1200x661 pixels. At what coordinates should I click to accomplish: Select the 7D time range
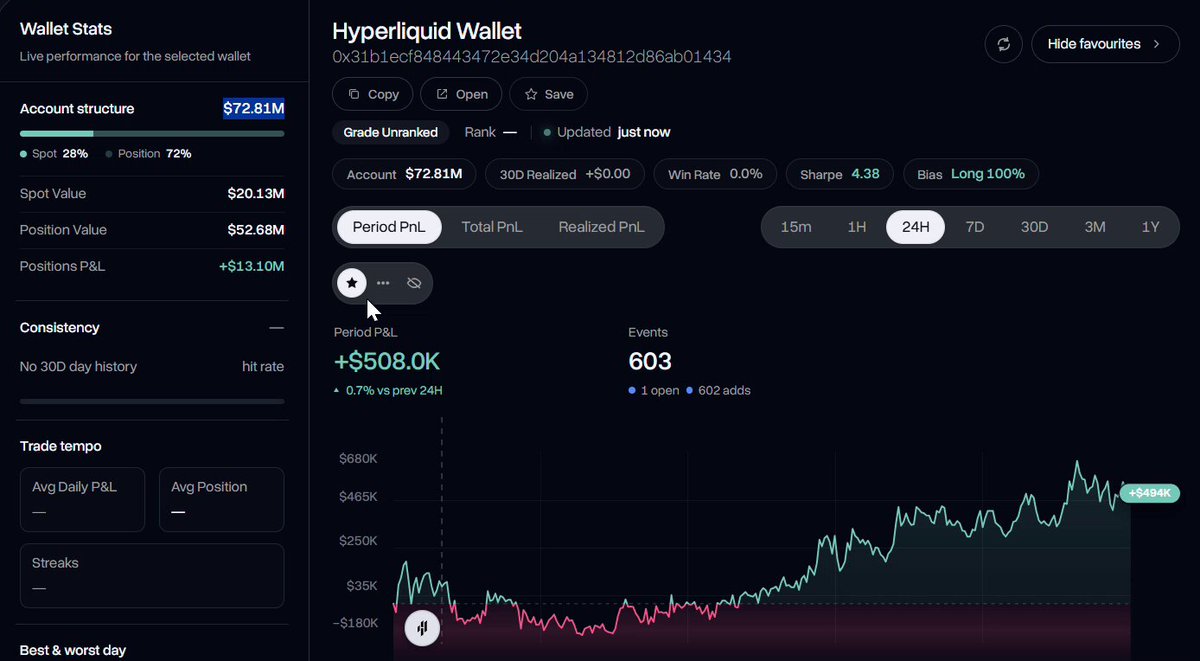click(975, 227)
